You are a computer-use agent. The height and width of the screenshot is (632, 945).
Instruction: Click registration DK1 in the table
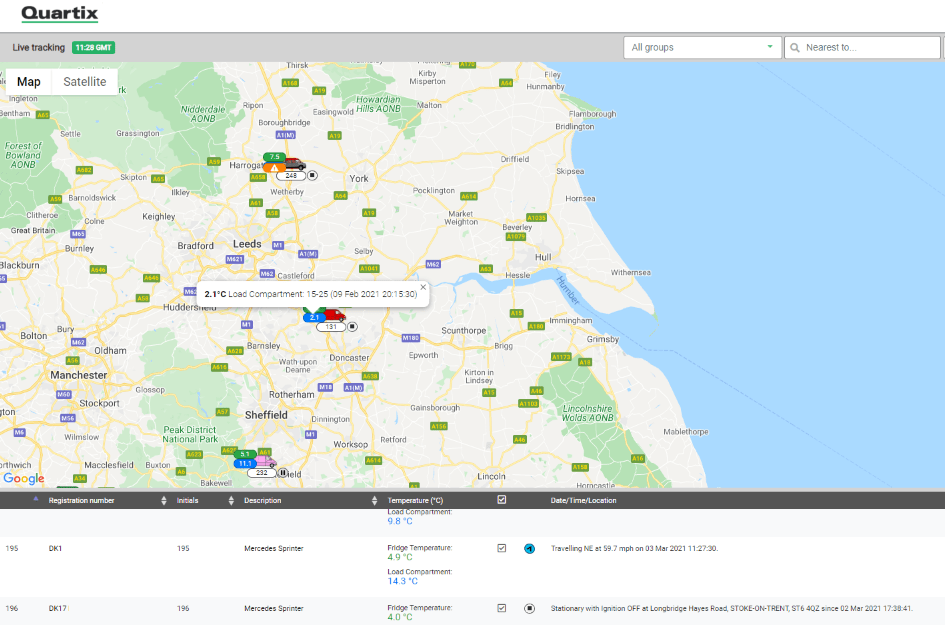[55, 549]
